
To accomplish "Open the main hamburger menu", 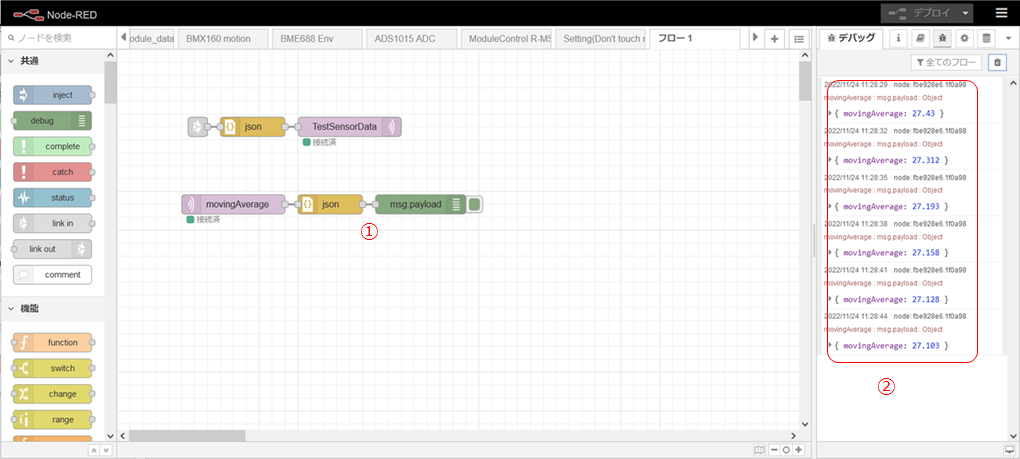I will pyautogui.click(x=1001, y=13).
